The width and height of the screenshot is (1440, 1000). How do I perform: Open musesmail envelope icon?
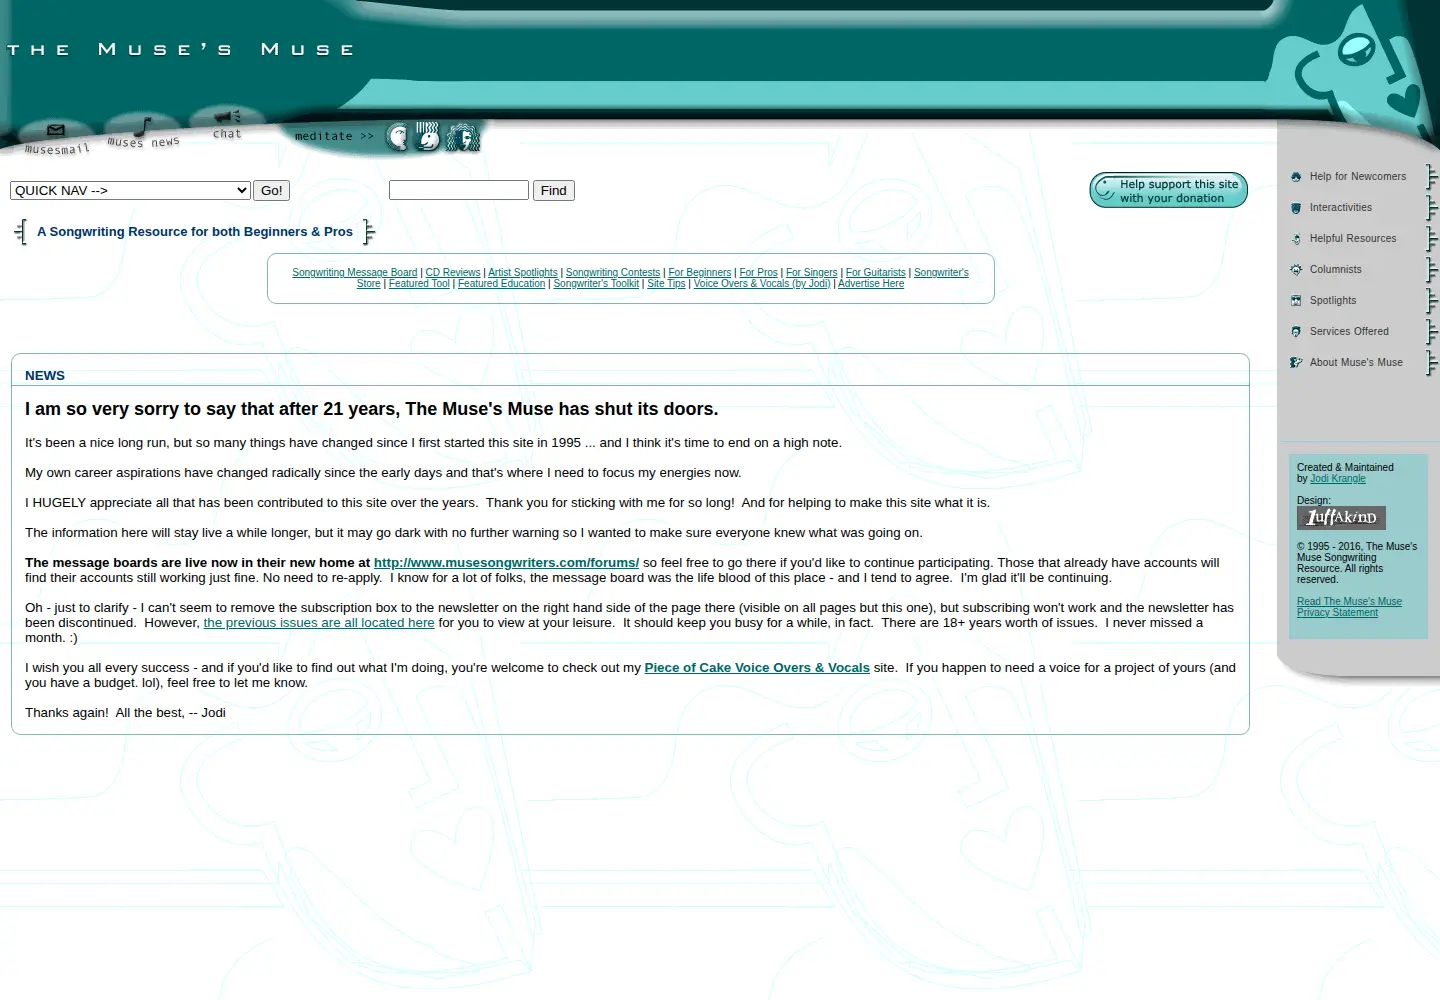point(56,131)
